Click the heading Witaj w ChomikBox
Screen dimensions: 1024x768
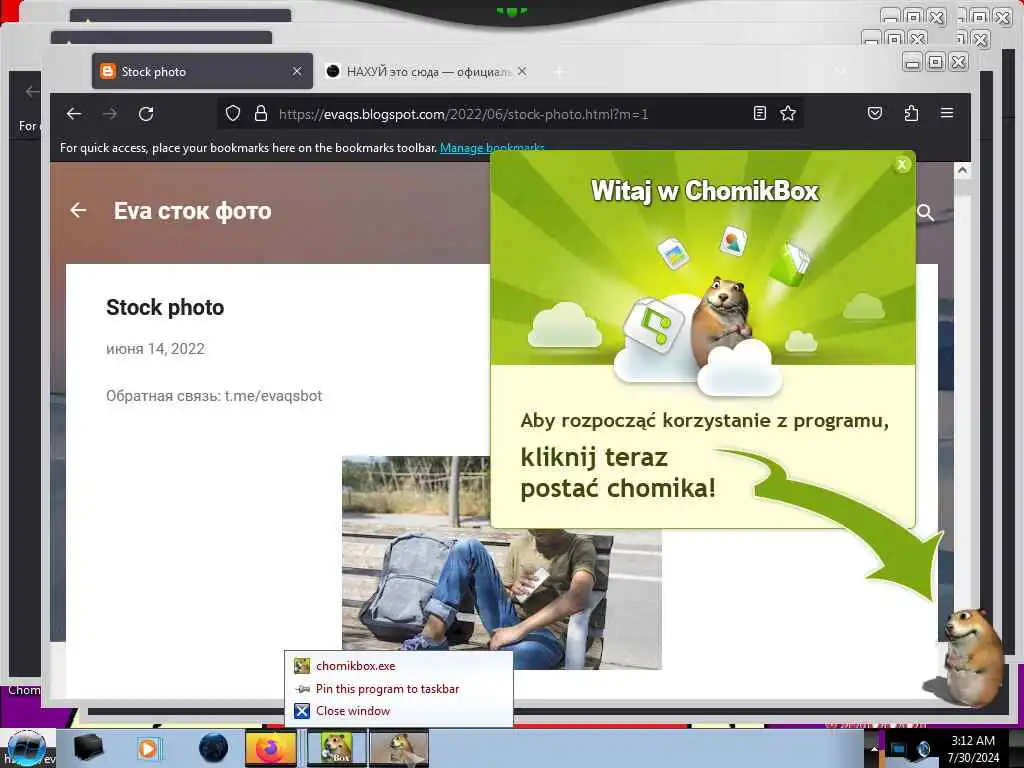pyautogui.click(x=705, y=191)
